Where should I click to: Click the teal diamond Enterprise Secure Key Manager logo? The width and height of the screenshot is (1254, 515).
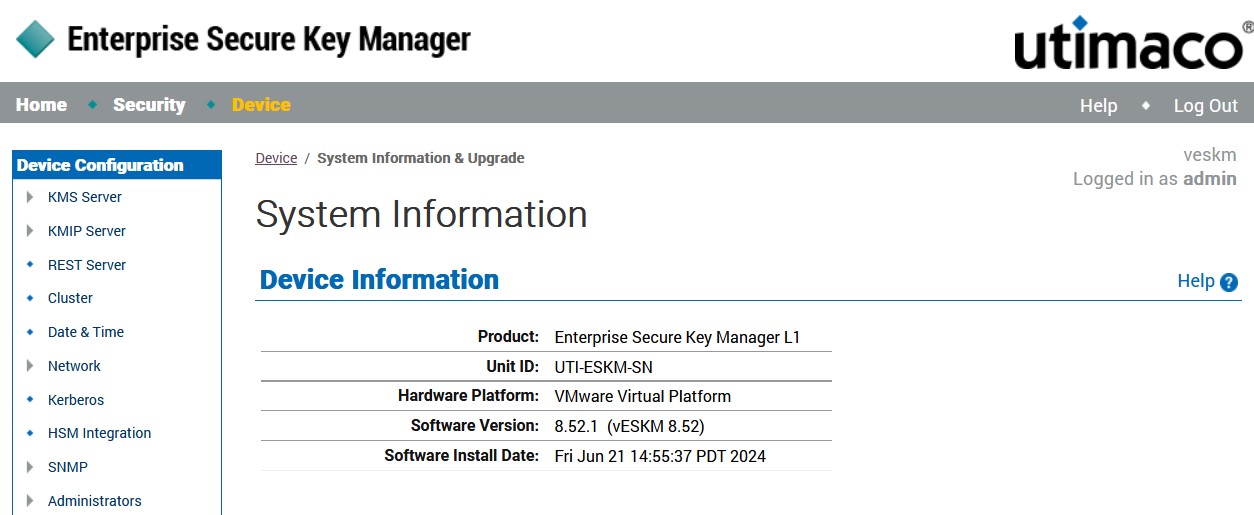(x=36, y=39)
